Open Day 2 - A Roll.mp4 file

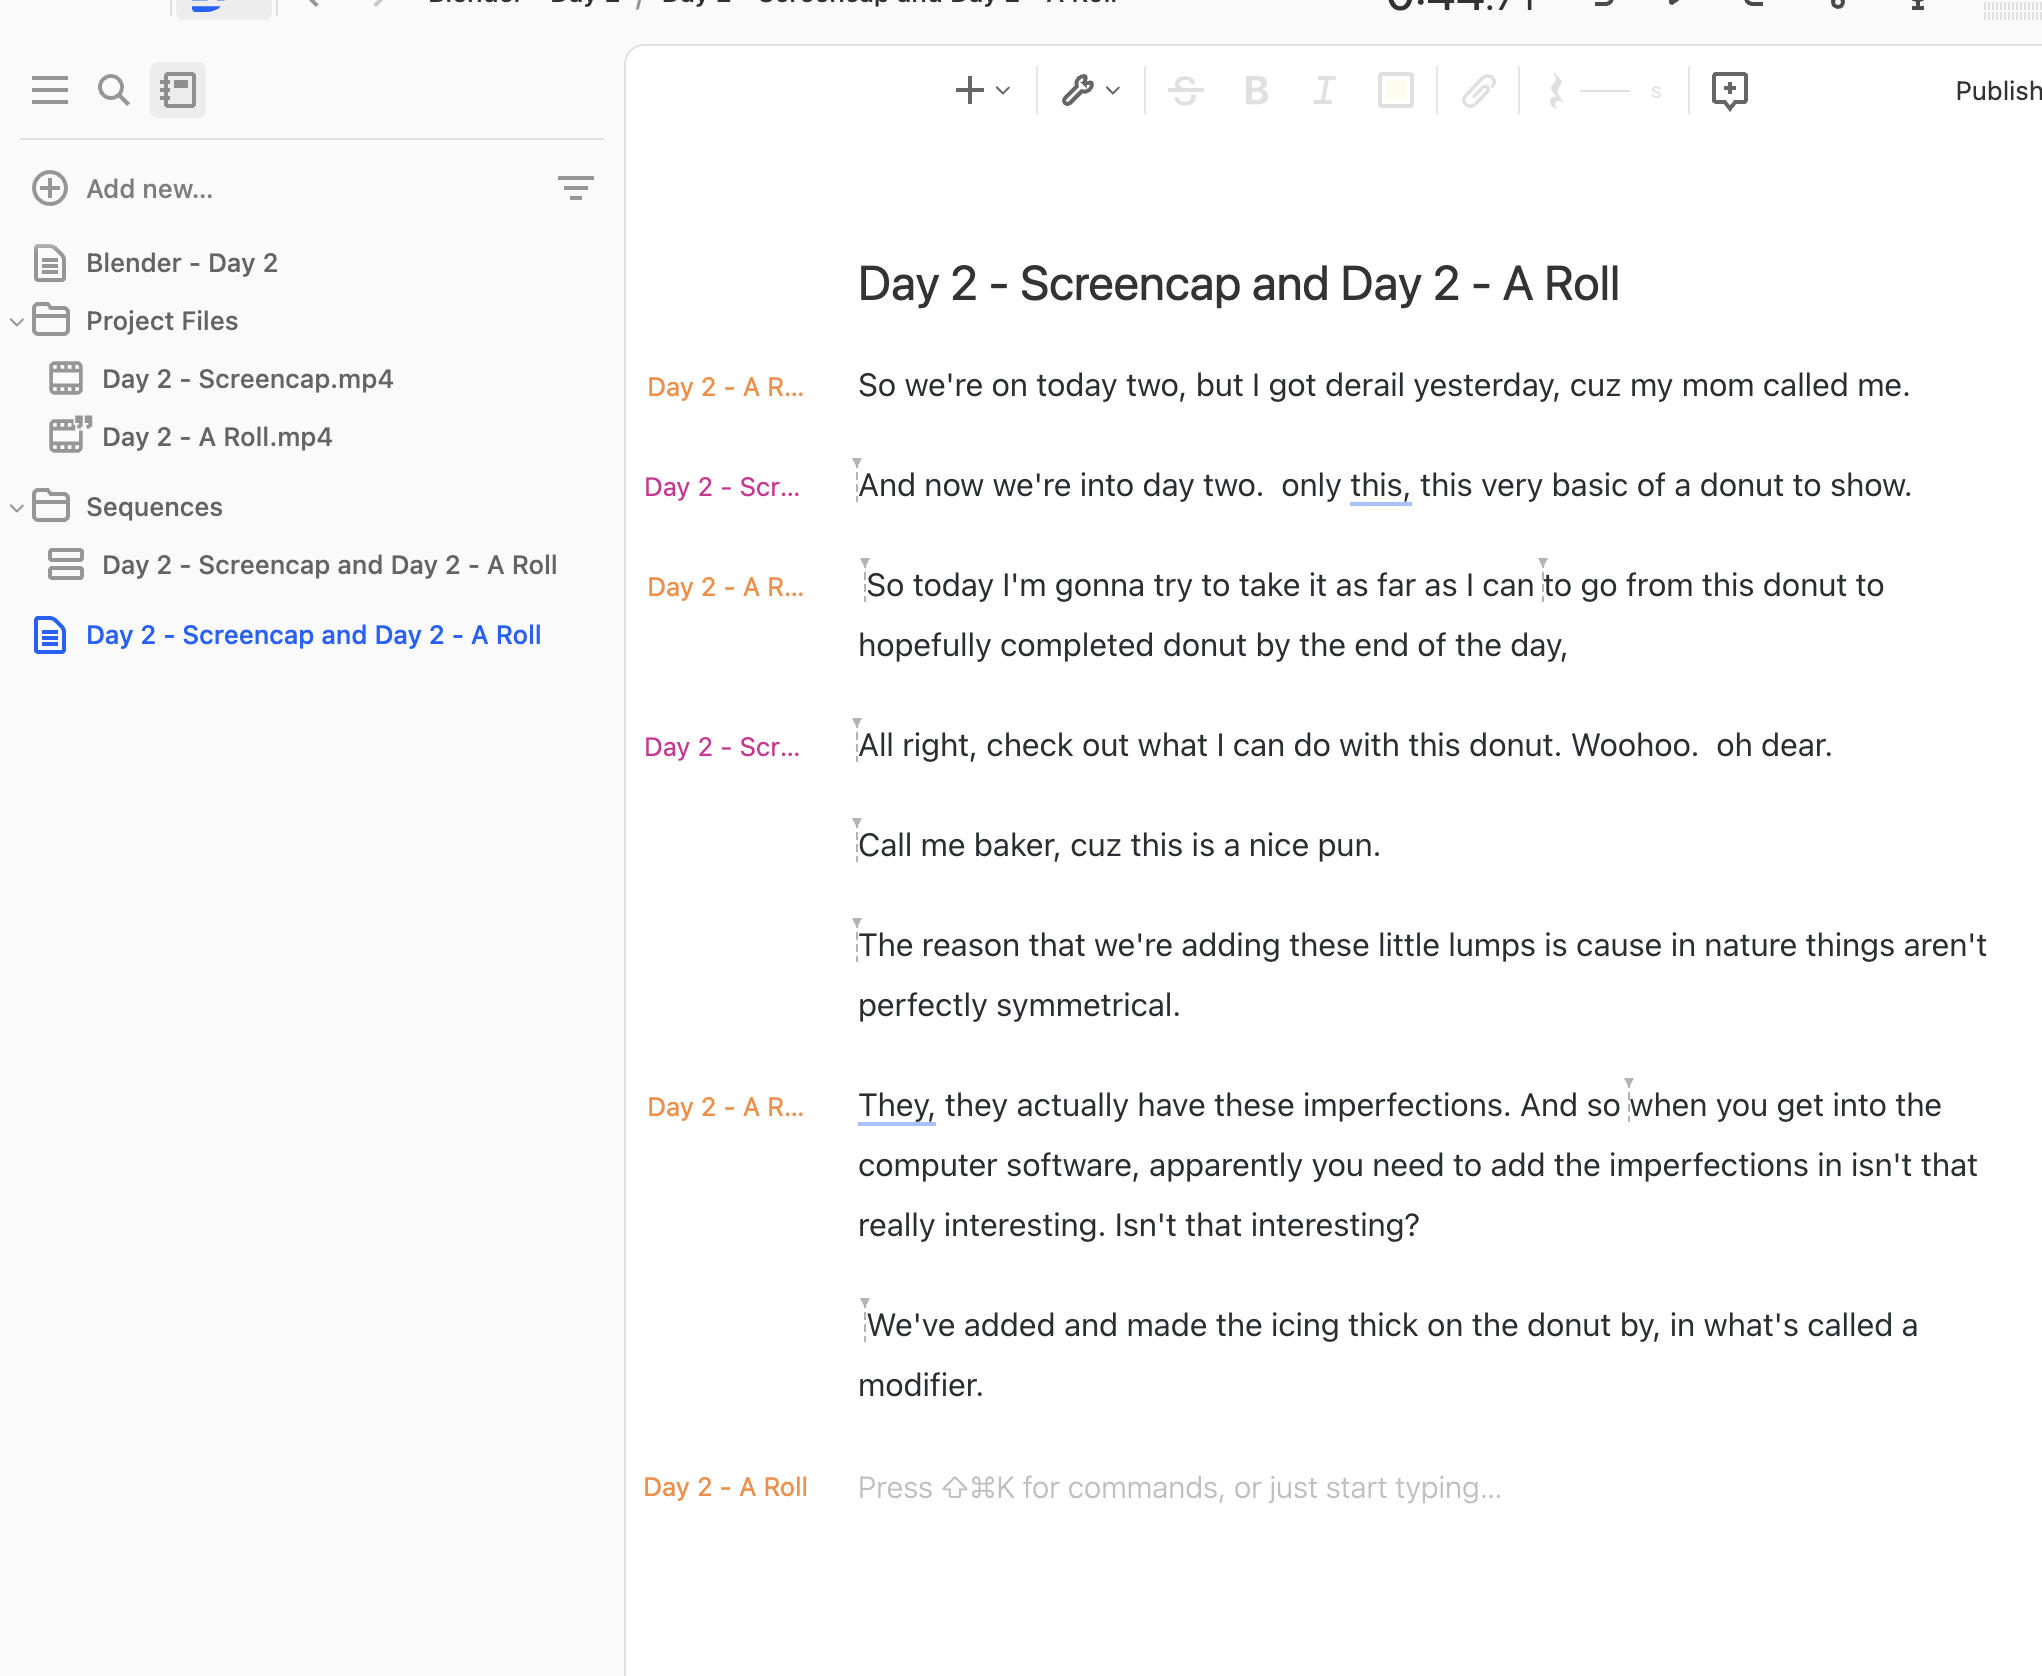217,437
